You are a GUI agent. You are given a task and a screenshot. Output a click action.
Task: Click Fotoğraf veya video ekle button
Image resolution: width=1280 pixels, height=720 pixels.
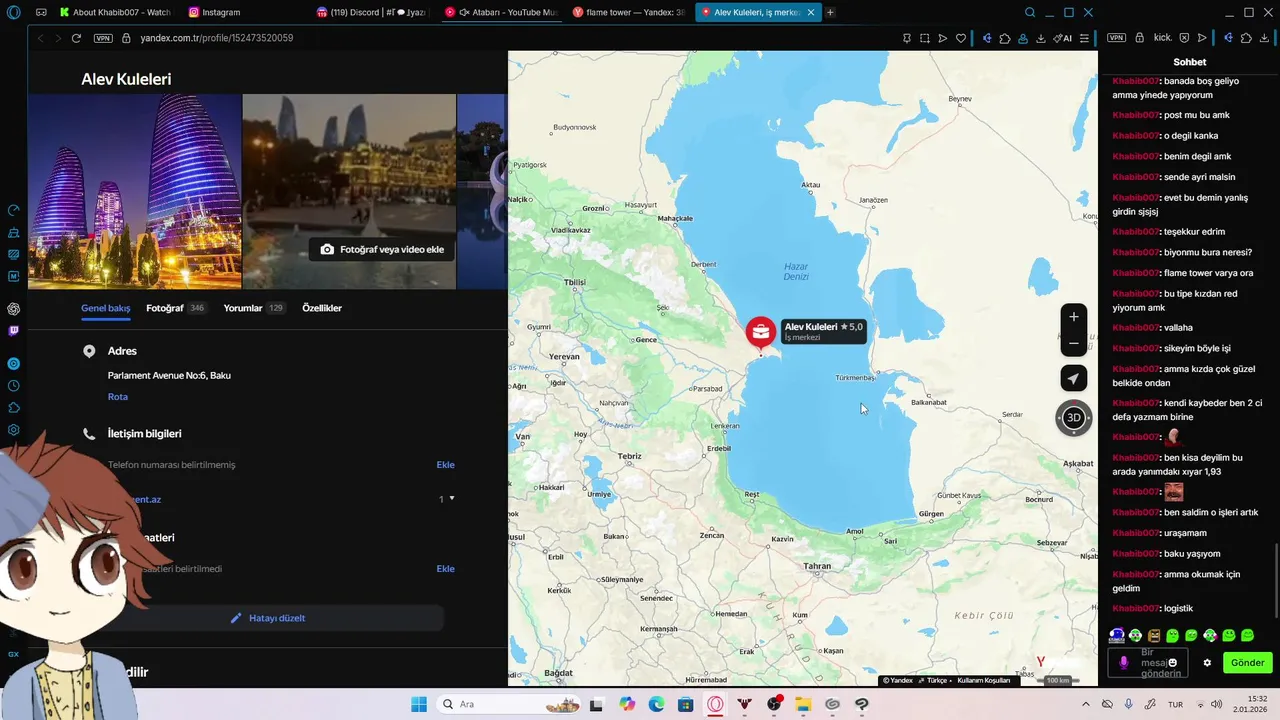pos(382,249)
